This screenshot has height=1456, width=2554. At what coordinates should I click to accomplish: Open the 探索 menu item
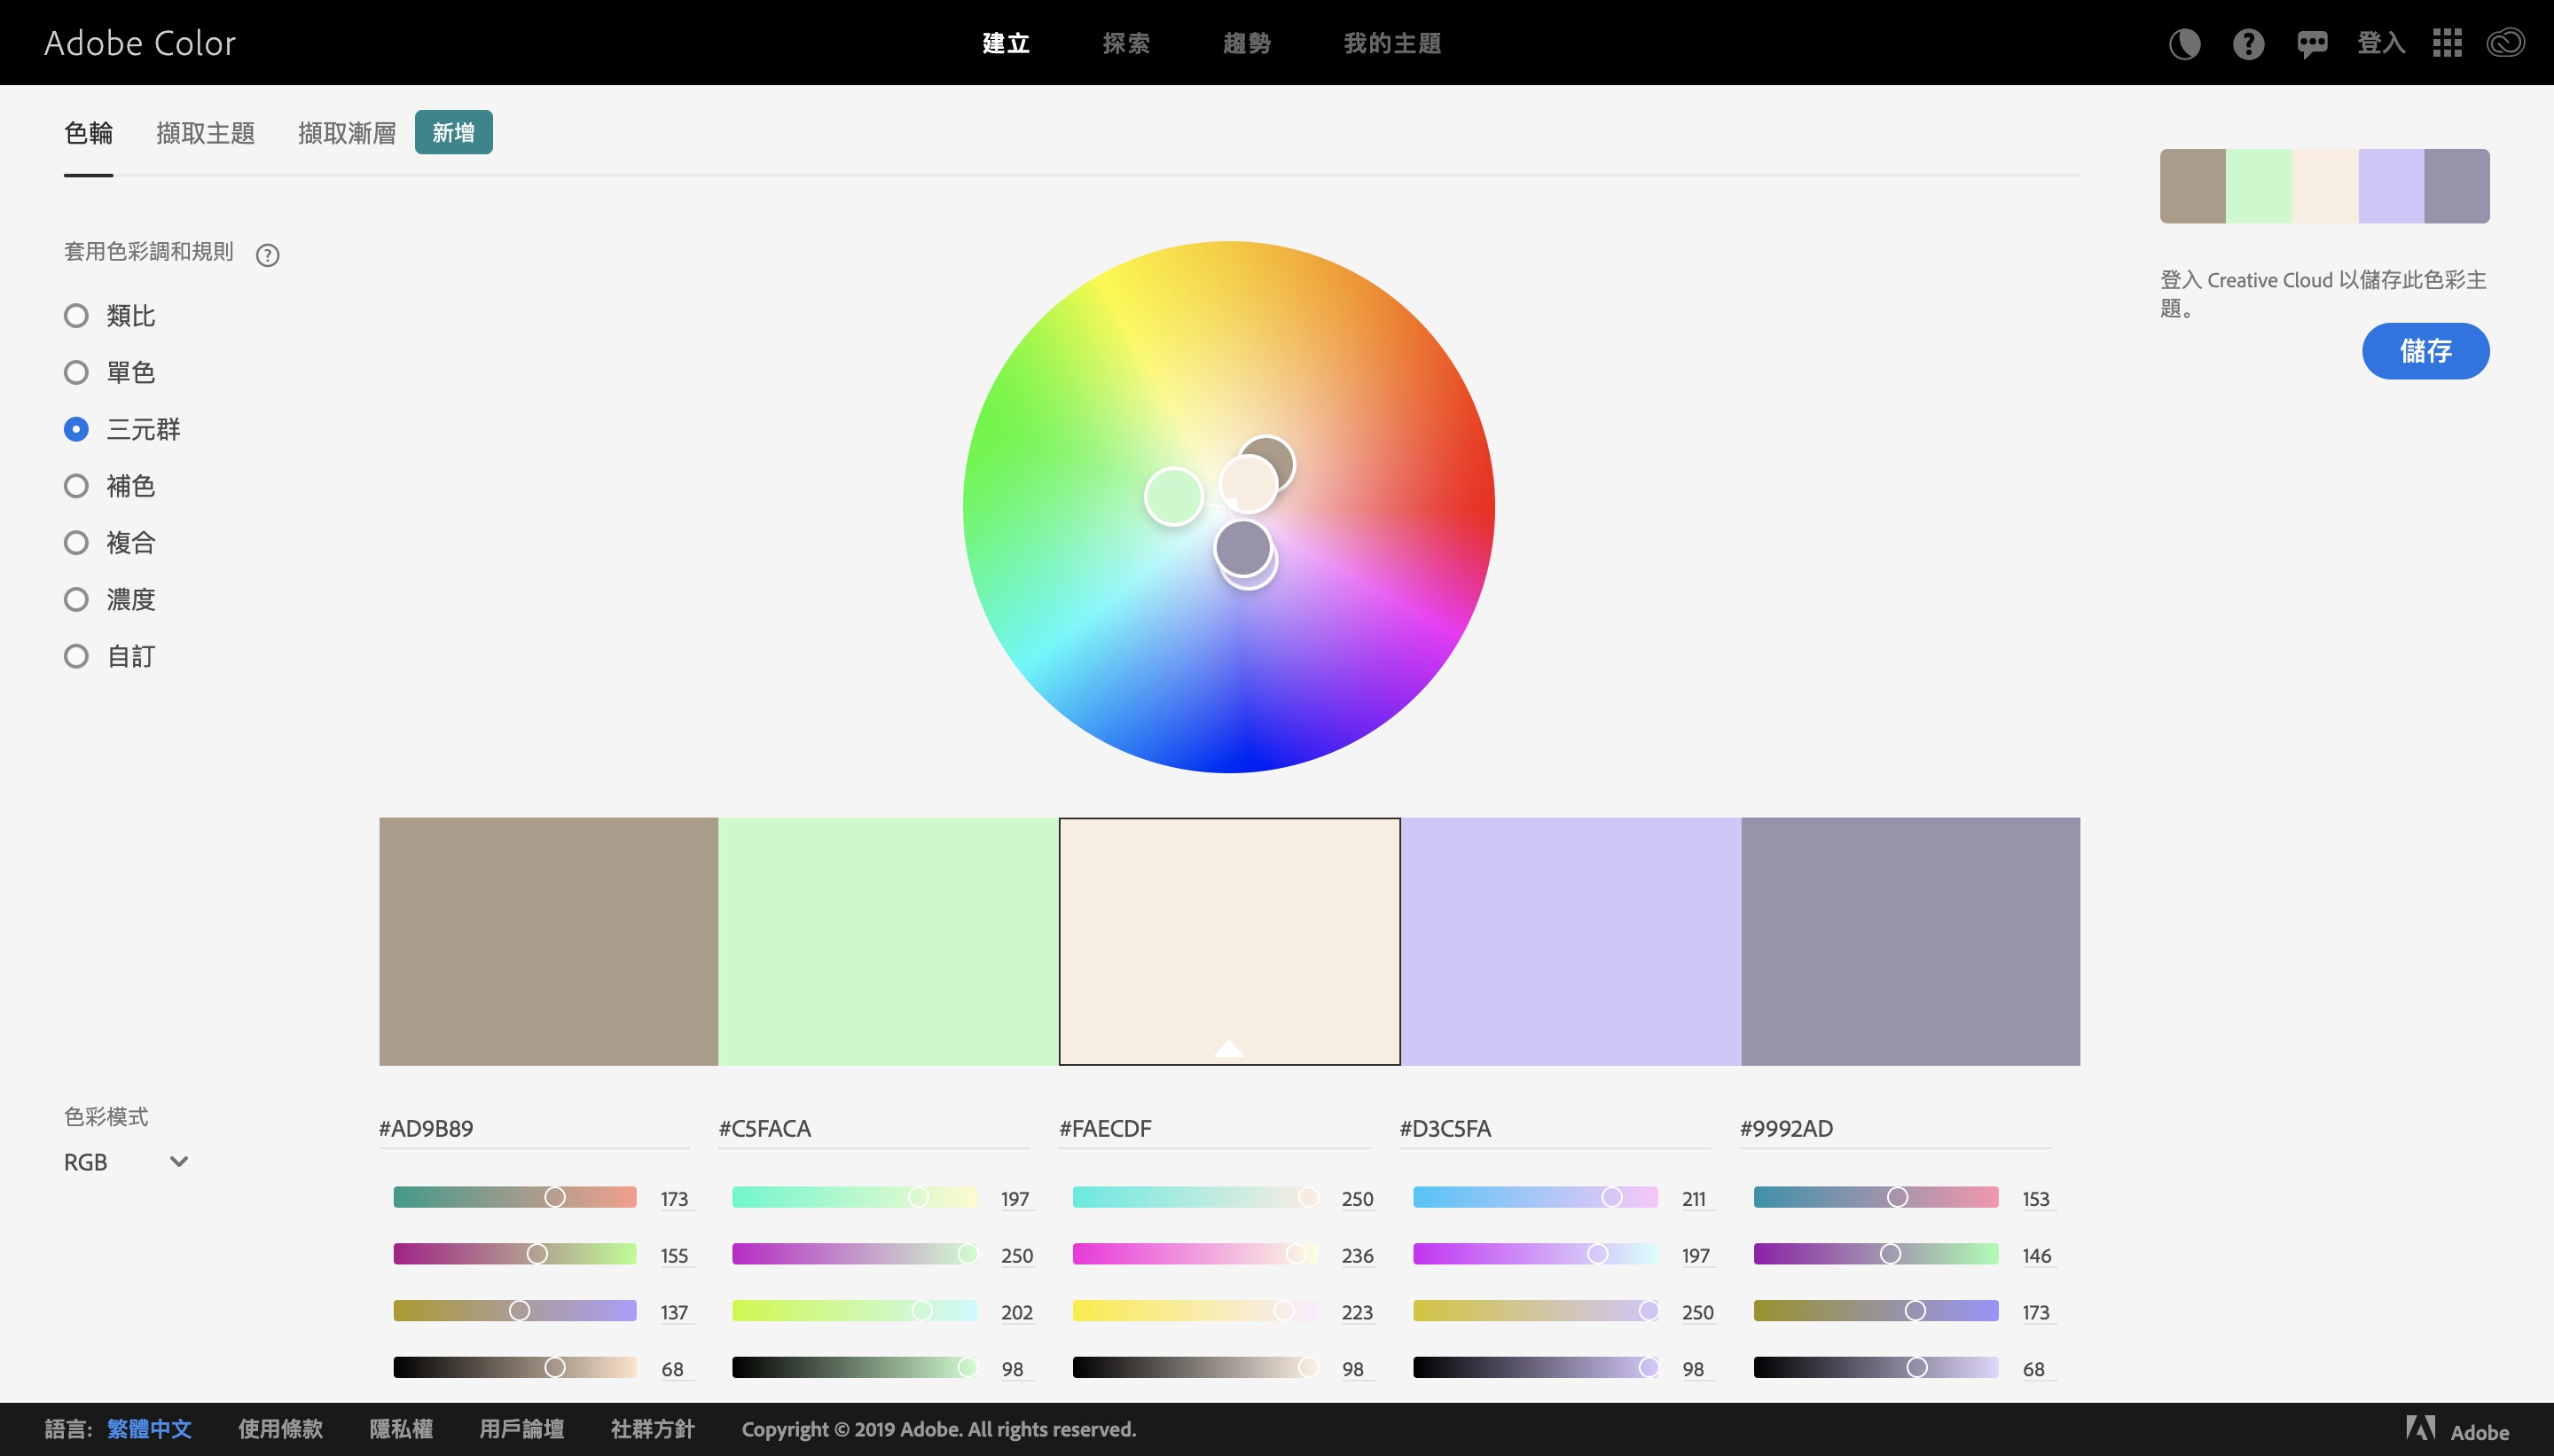pos(1126,43)
